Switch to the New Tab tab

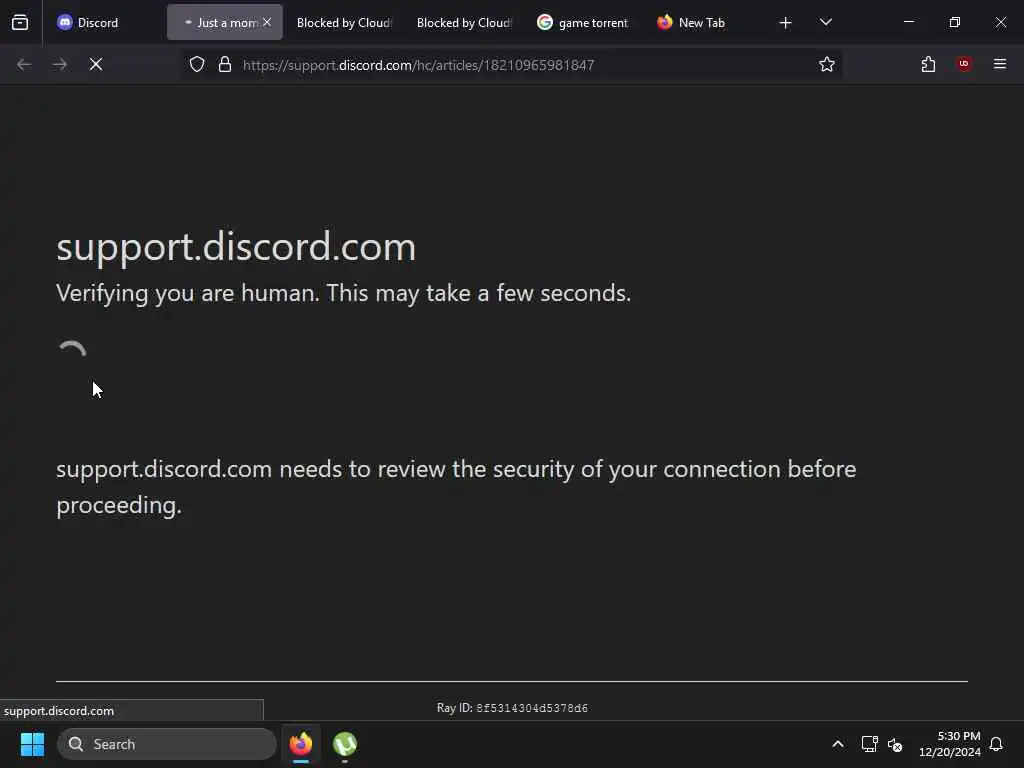701,23
